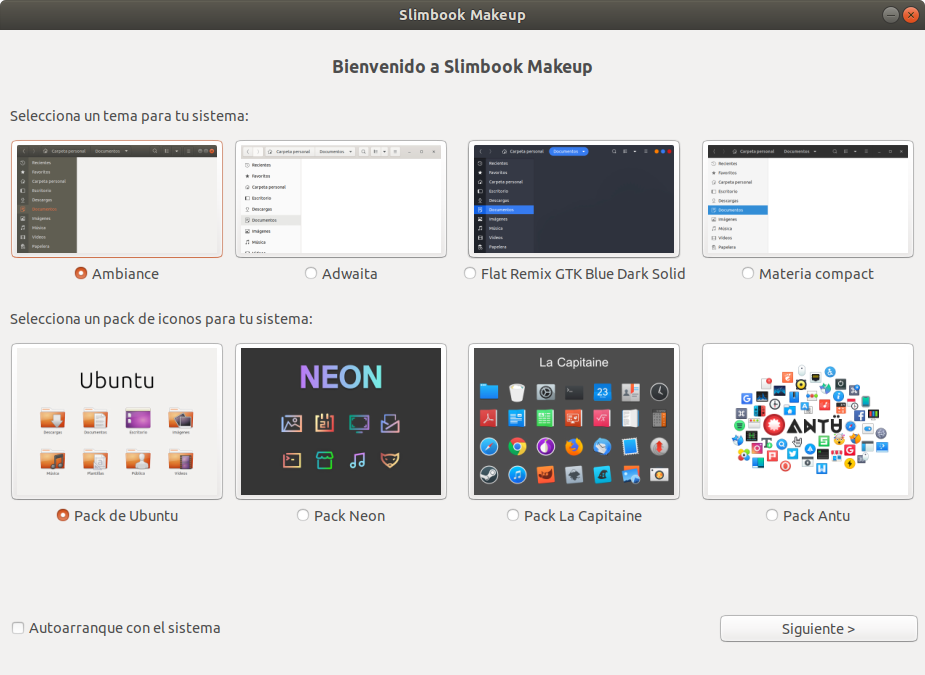Image resolution: width=925 pixels, height=675 pixels.
Task: Minimize the Slimbook Makeup window
Action: click(x=890, y=15)
